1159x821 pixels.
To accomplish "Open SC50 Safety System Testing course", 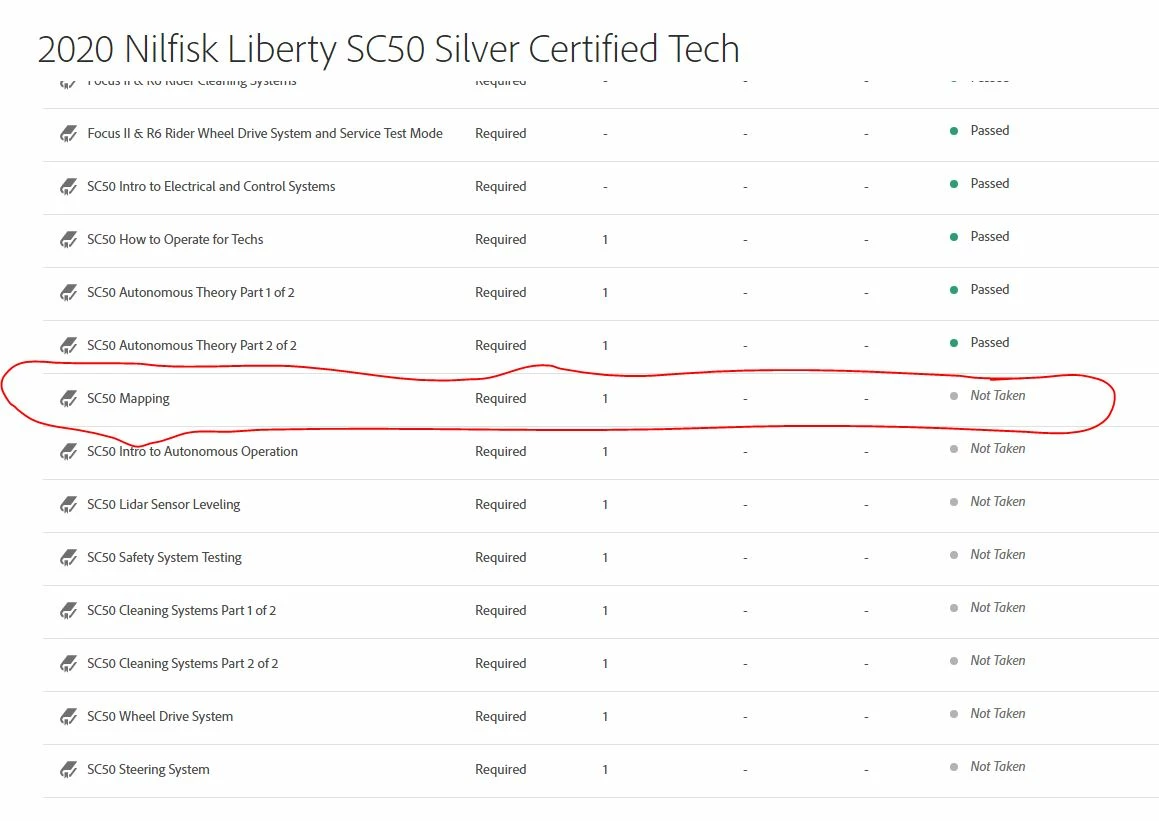I will click(x=164, y=557).
